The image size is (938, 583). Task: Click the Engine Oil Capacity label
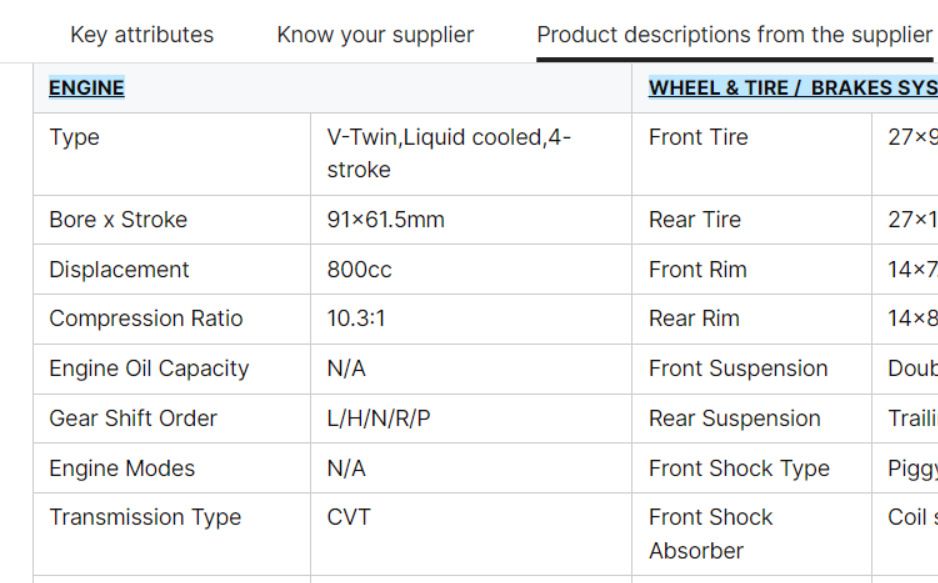pos(149,368)
